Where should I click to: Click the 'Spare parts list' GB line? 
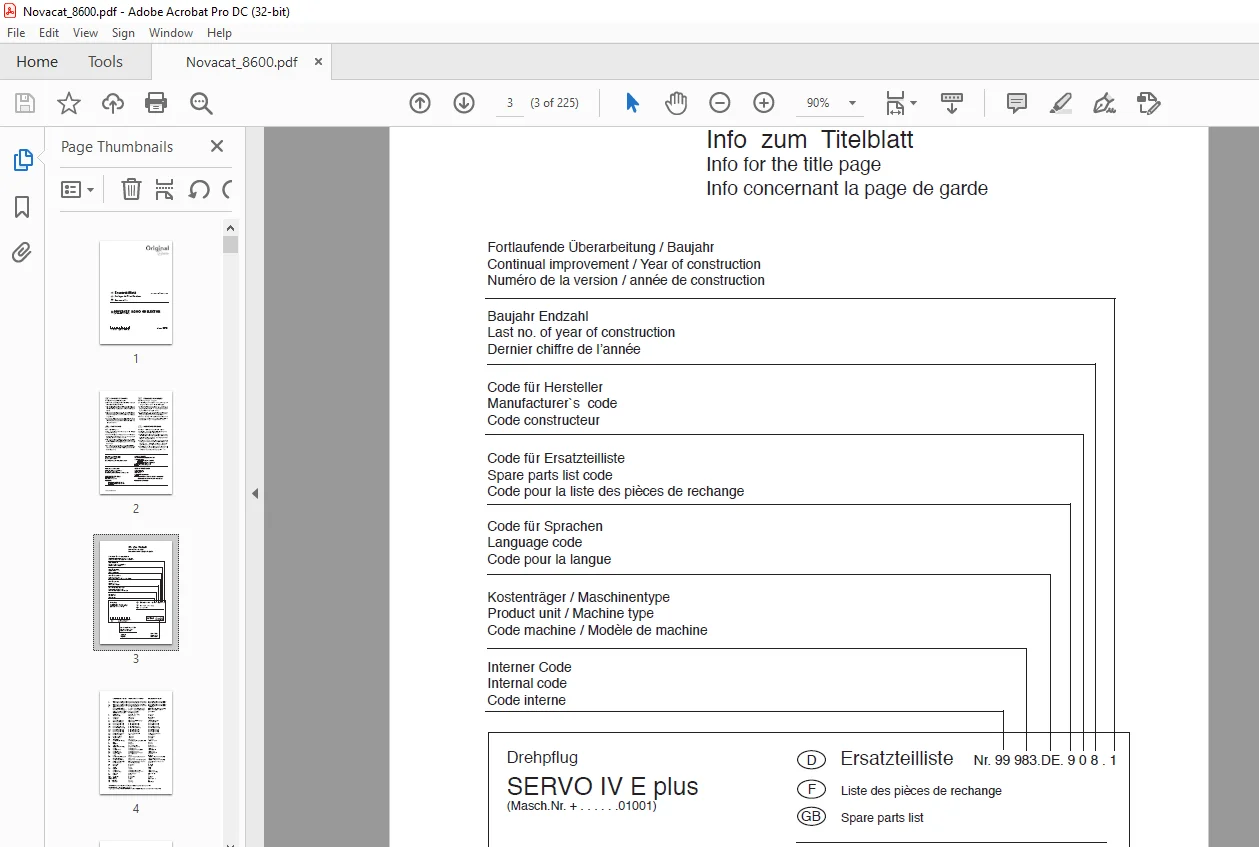coord(882,817)
